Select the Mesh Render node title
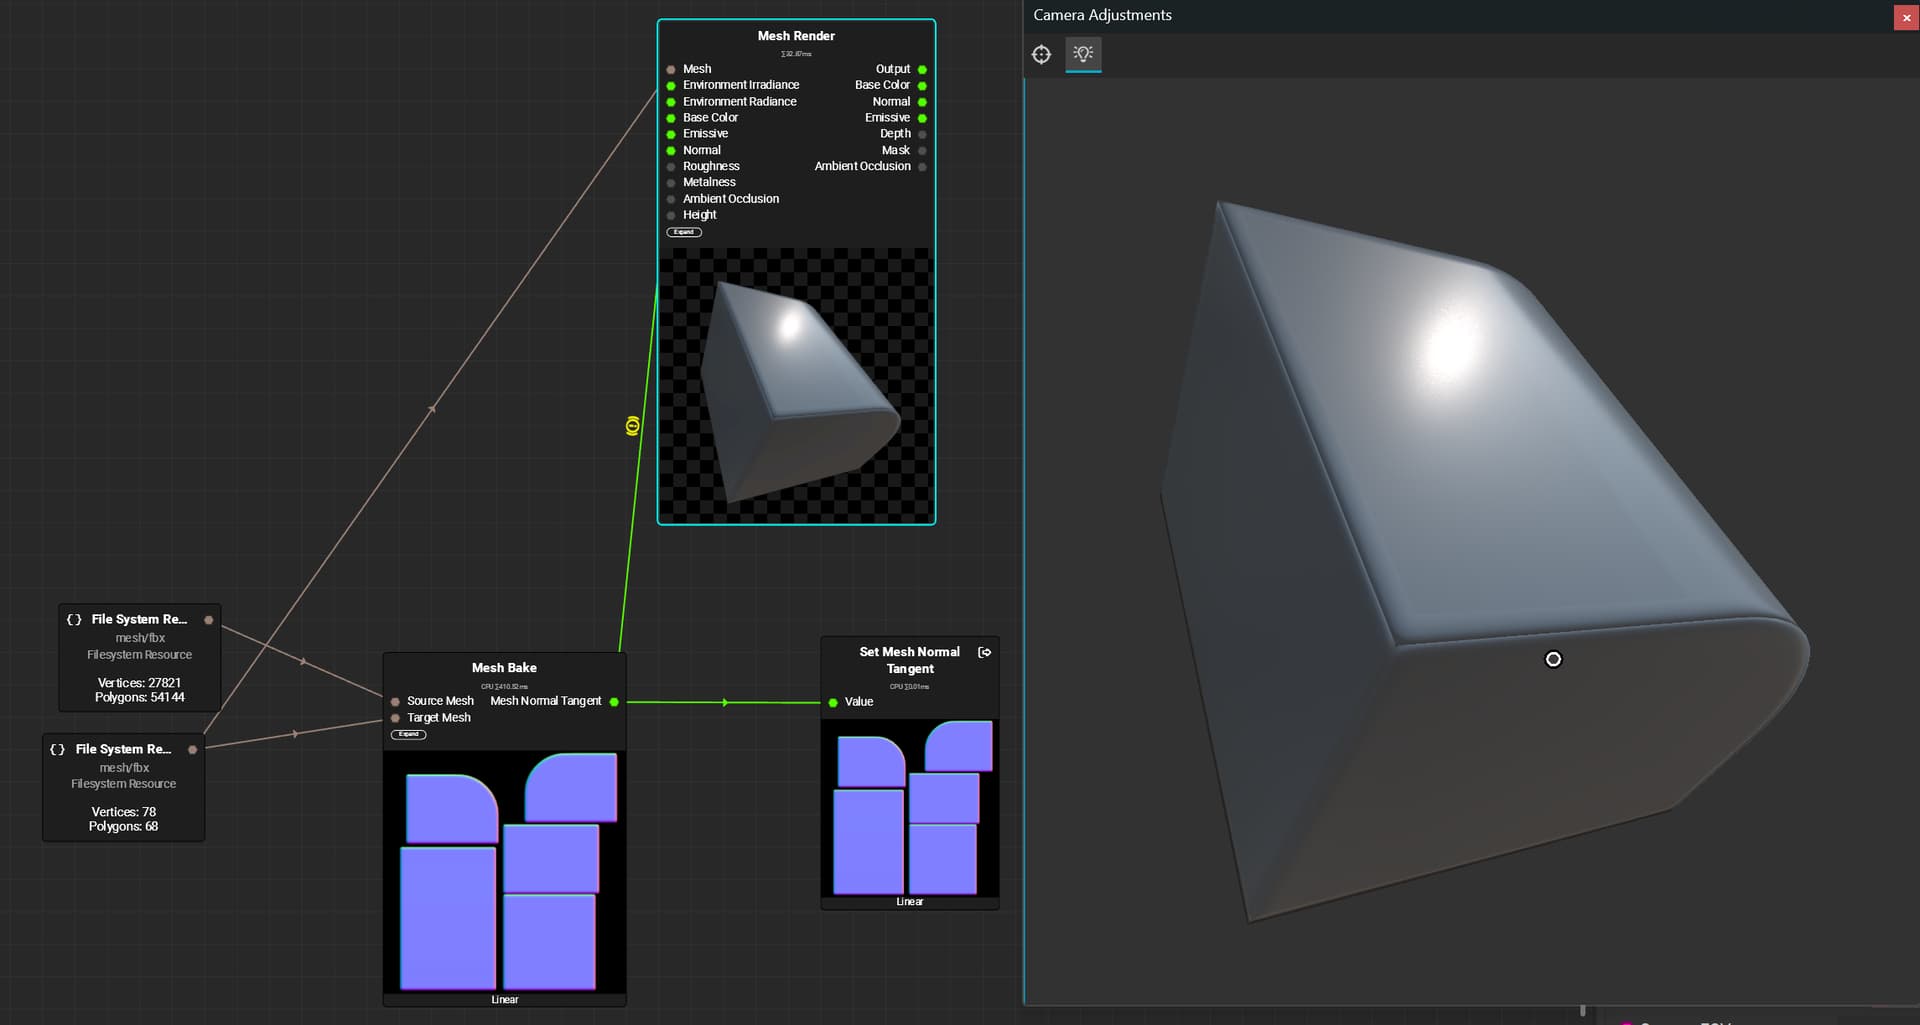1920x1025 pixels. [796, 36]
